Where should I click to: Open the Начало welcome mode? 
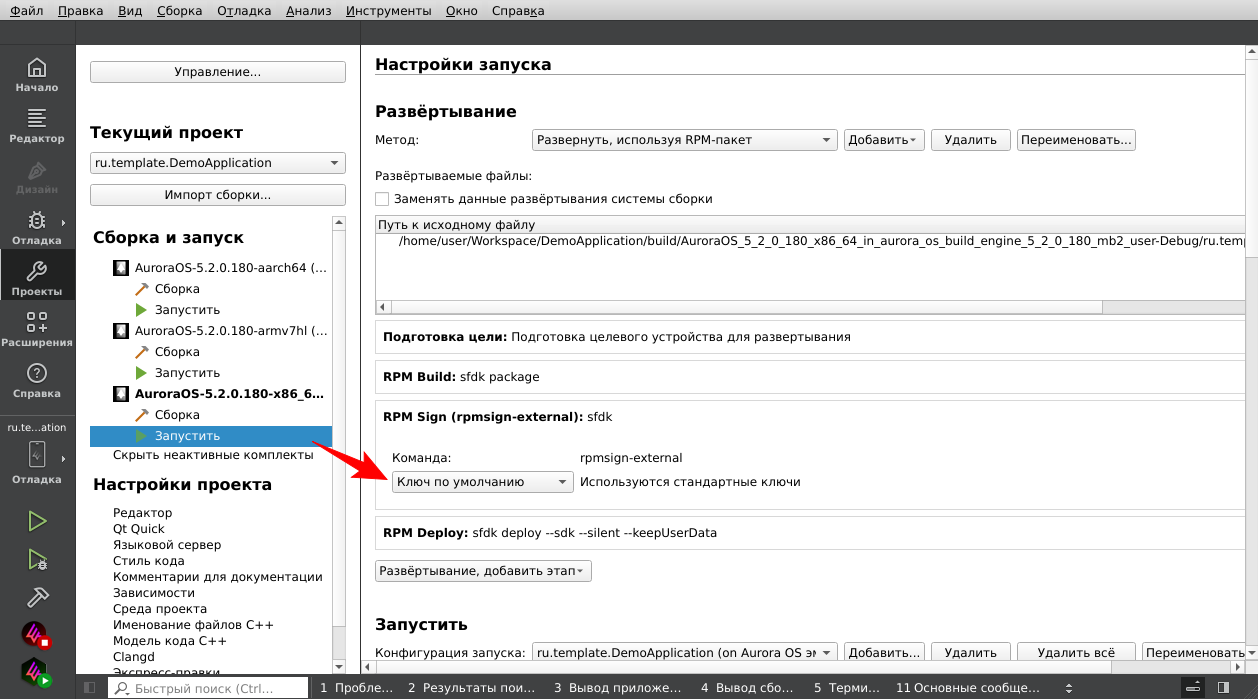point(37,75)
